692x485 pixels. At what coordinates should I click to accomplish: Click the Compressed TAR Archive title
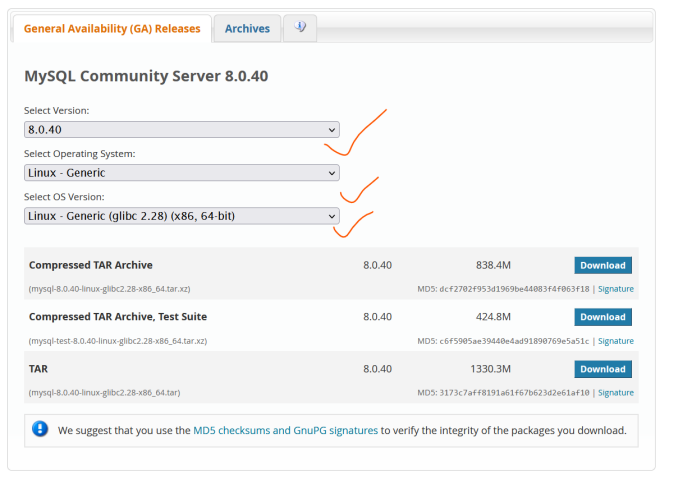[91, 265]
